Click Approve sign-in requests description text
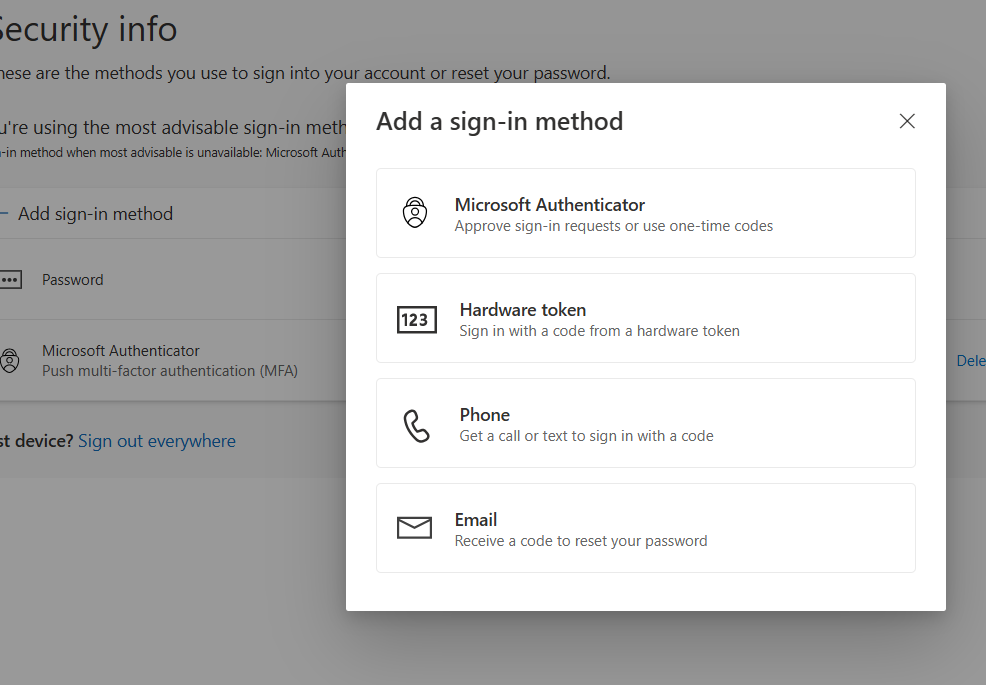 [x=614, y=226]
